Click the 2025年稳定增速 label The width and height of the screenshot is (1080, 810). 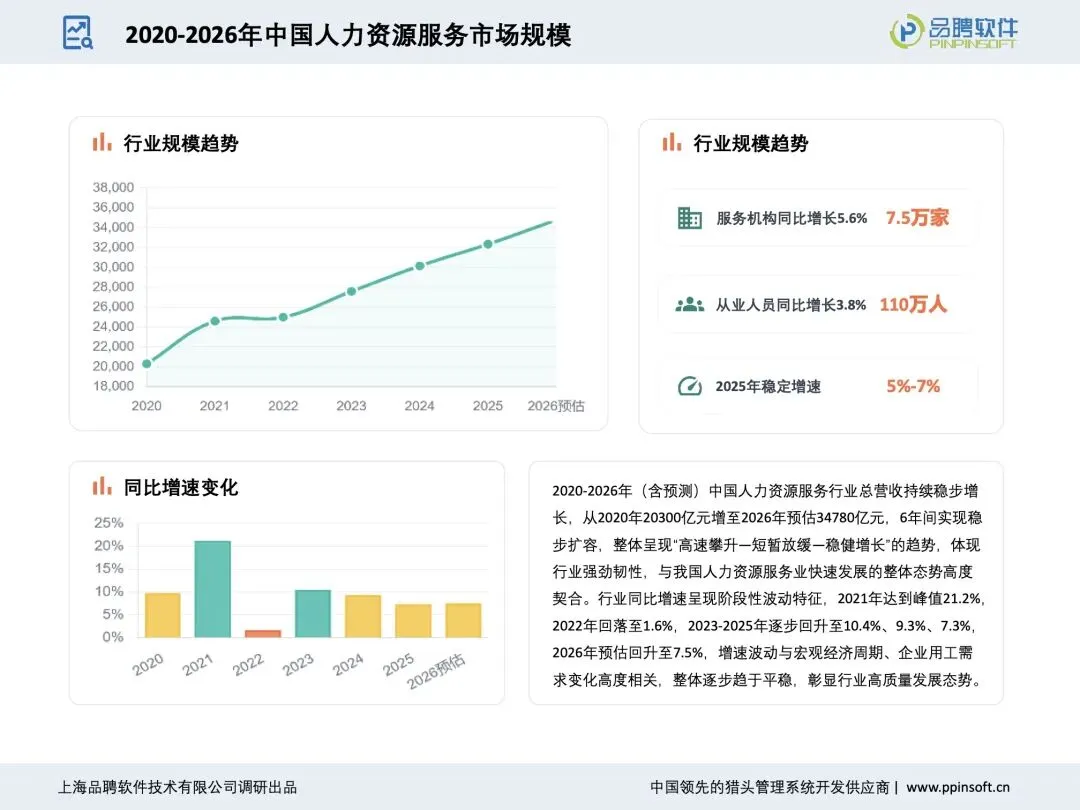(768, 386)
